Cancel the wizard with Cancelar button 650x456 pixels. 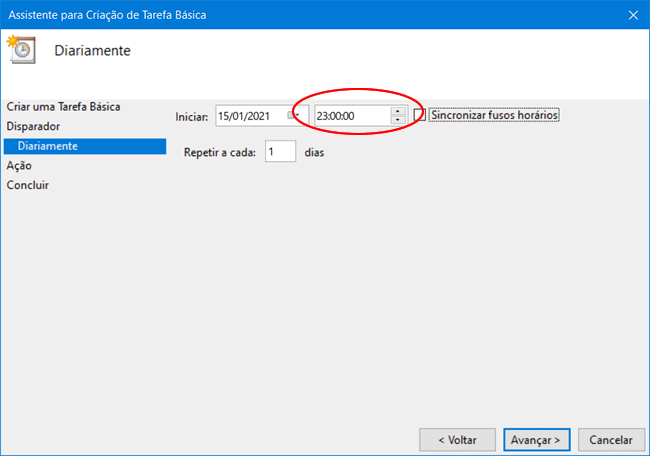pyautogui.click(x=610, y=439)
